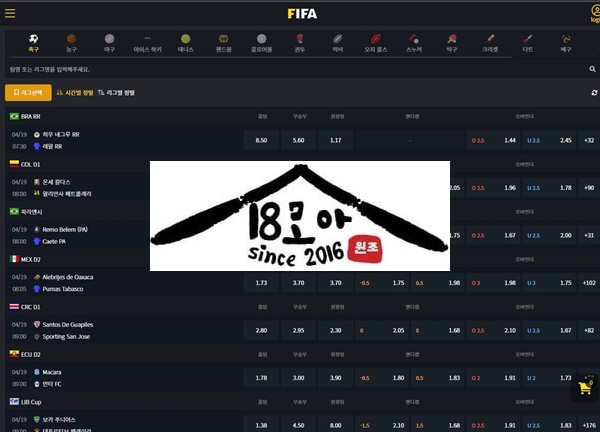Sort matches by league
600x432 pixels.
pos(116,93)
